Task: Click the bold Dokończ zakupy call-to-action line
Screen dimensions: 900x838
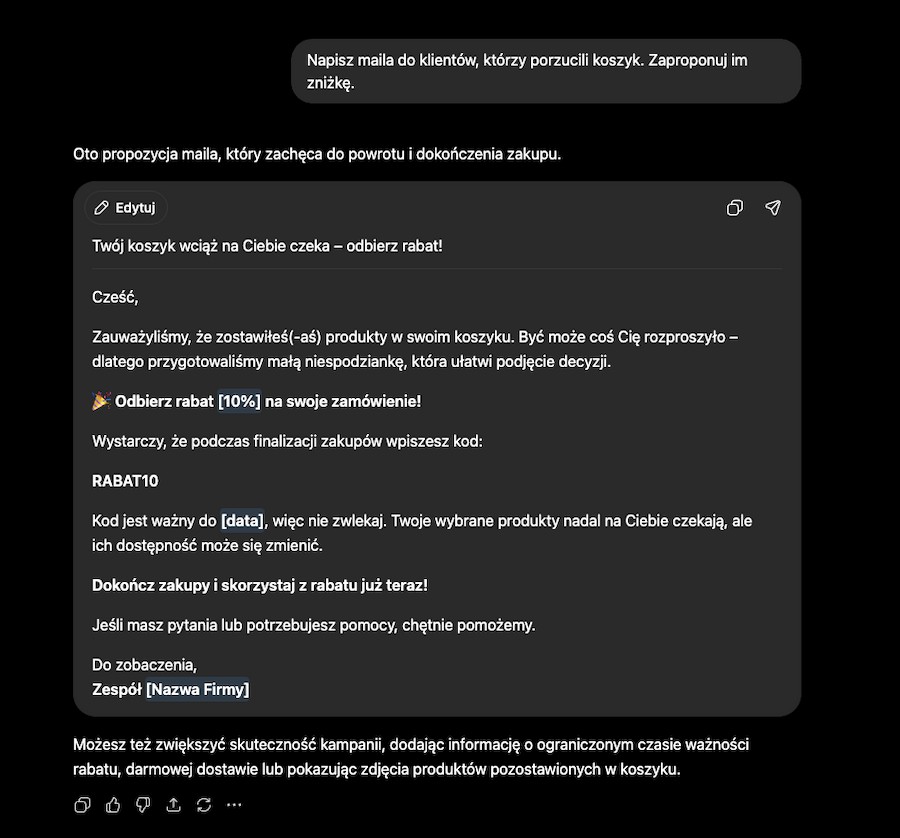Action: (260, 585)
